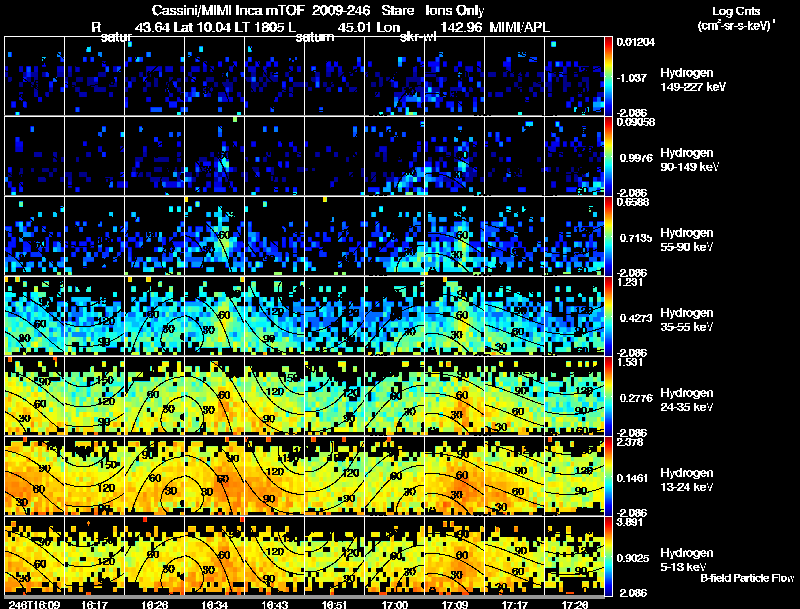800x609 pixels.
Task: Click the 'skr-wl' marker label
Action: point(418,37)
